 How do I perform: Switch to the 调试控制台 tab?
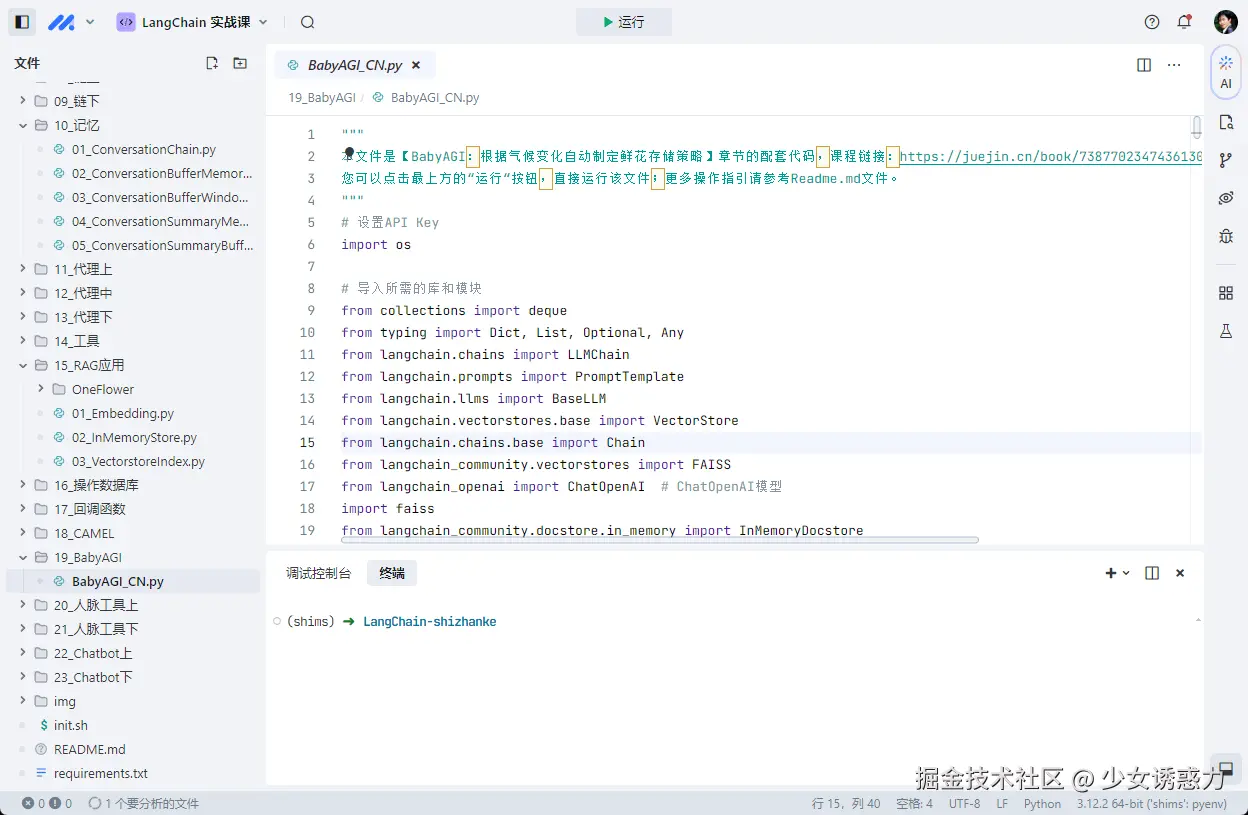(x=318, y=573)
